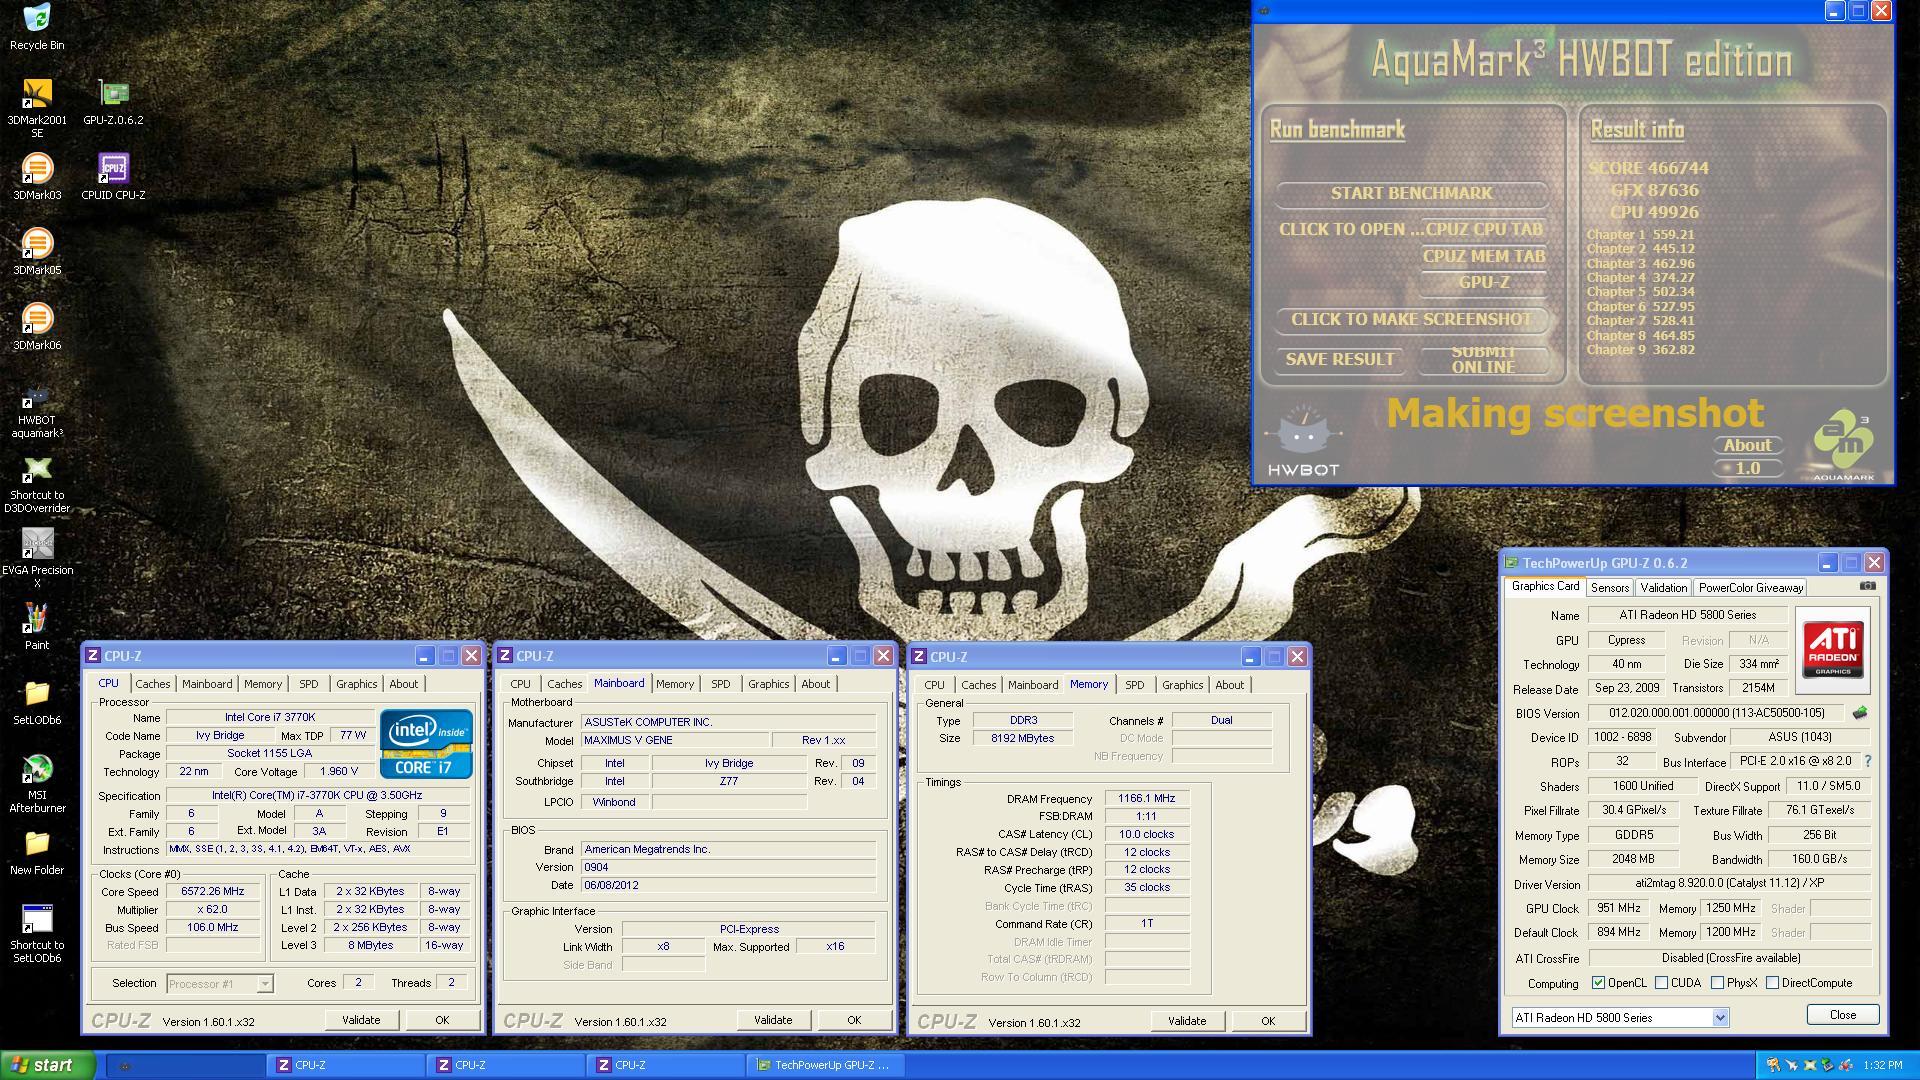The height and width of the screenshot is (1080, 1920).
Task: Open the Sensors tab in GPU-Z
Action: pos(1610,588)
